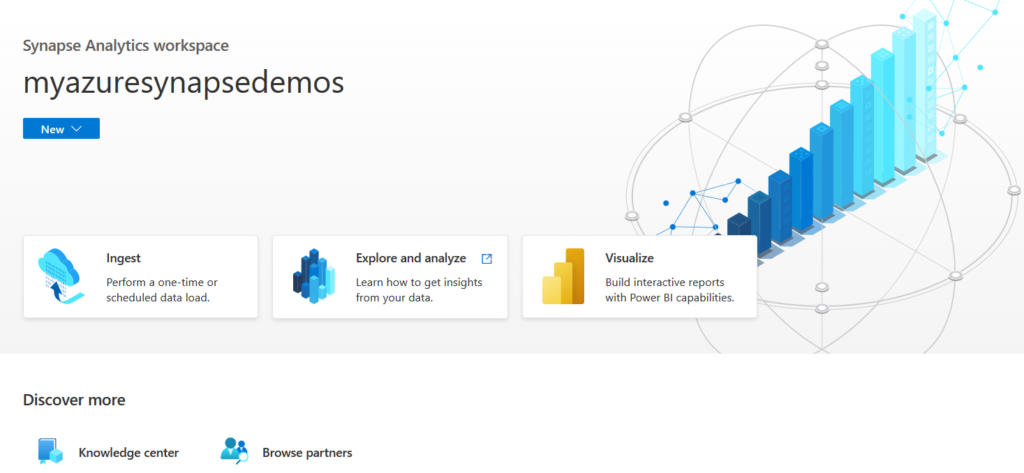Viewport: 1024px width, 473px height.
Task: Click the Power BI Visualize icon
Action: (x=563, y=276)
